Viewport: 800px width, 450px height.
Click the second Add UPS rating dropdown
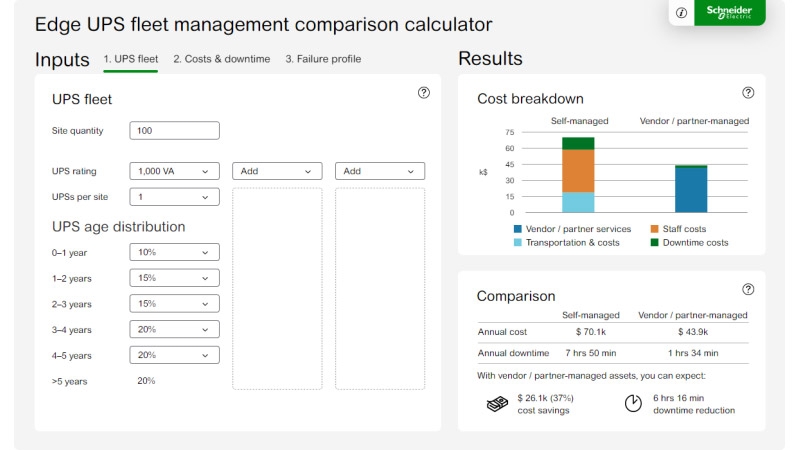point(379,171)
